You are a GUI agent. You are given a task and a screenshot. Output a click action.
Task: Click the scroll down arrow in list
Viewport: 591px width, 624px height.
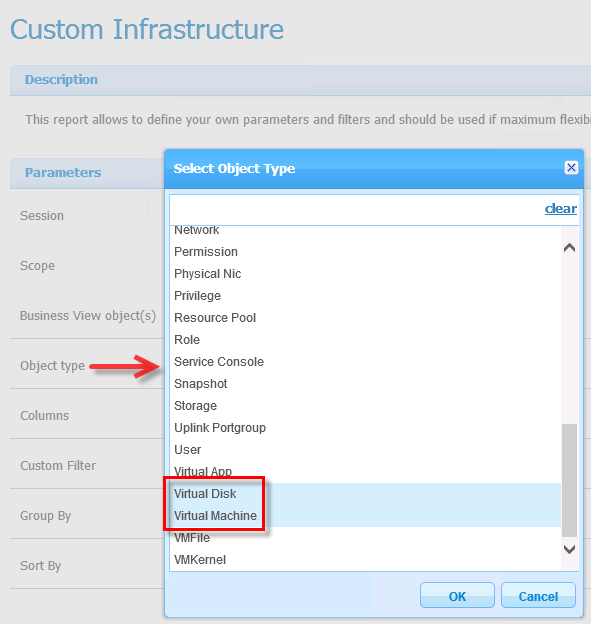[x=570, y=550]
